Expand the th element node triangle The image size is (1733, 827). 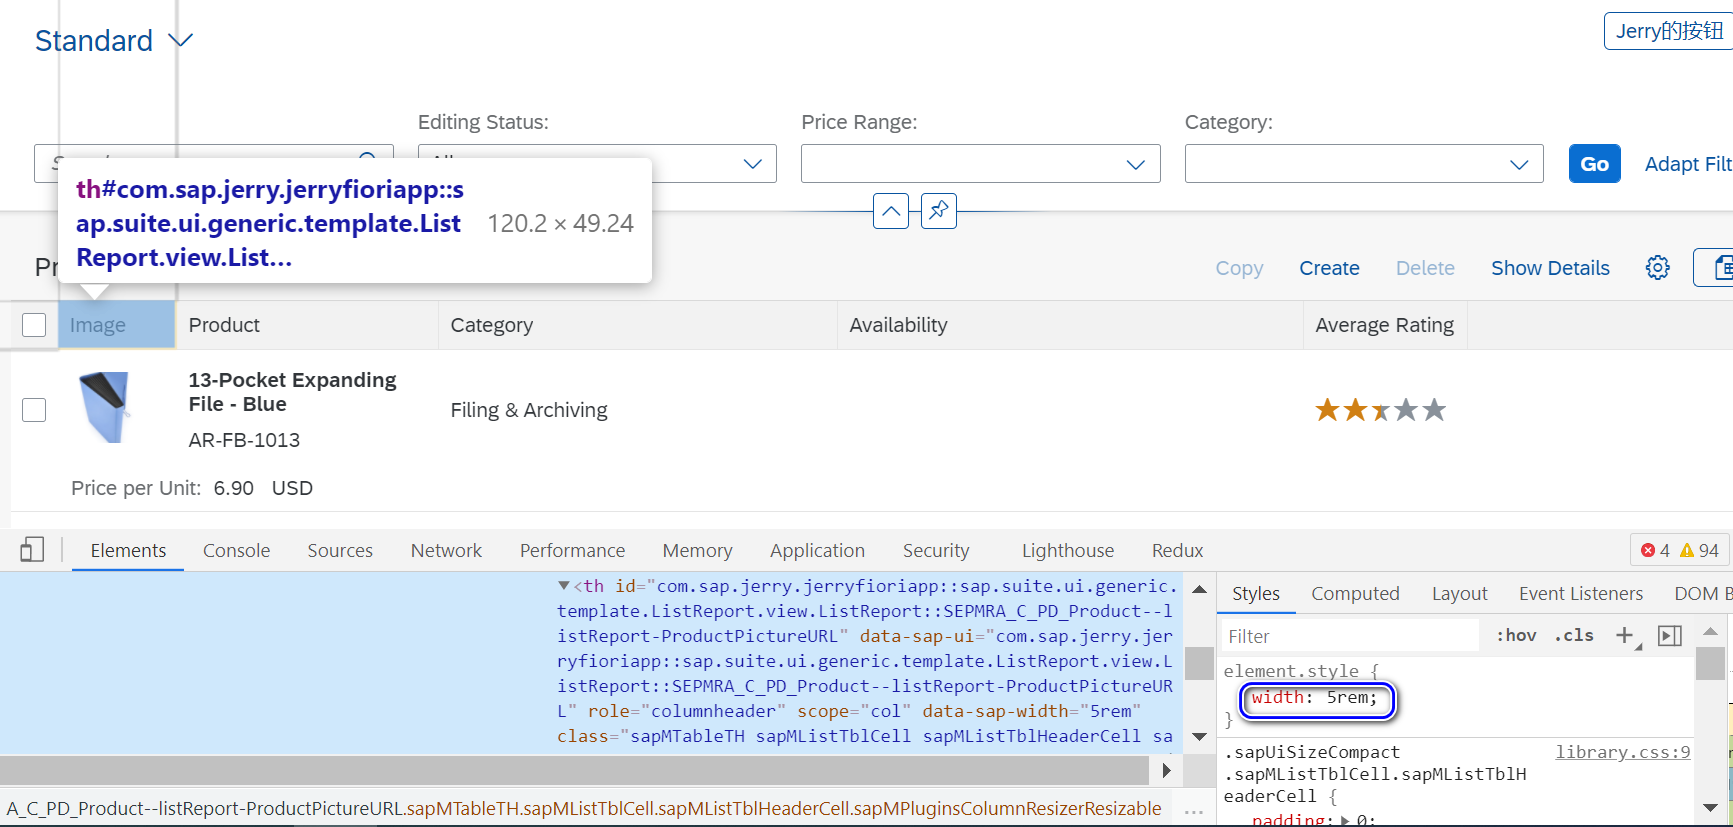(x=564, y=586)
